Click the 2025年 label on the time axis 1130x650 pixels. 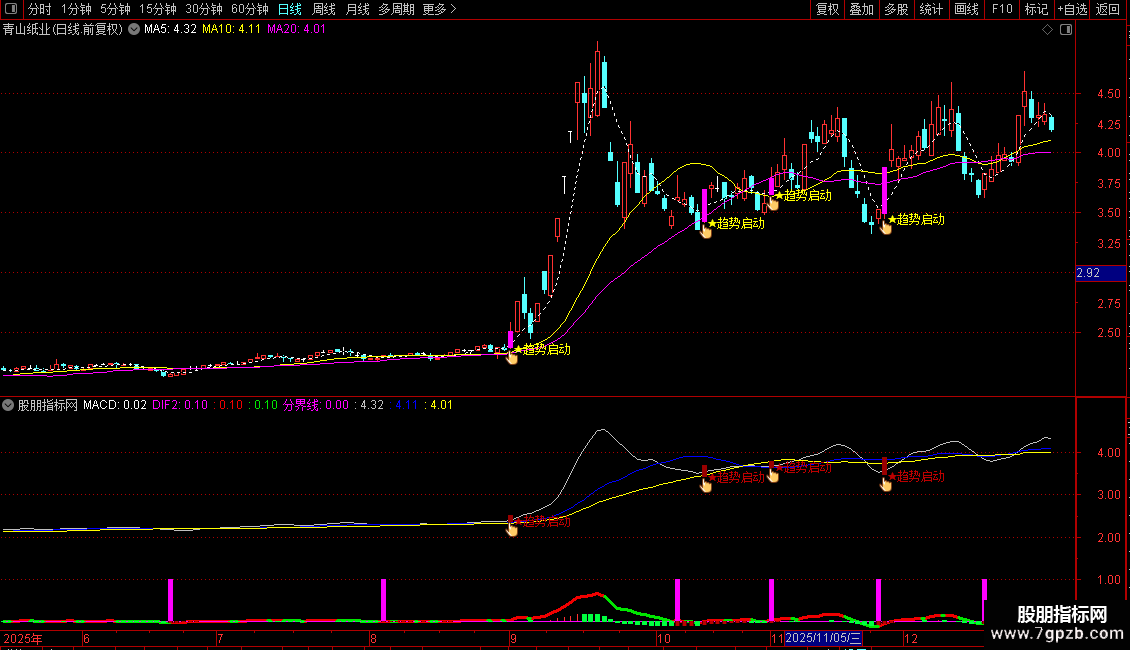(23, 639)
